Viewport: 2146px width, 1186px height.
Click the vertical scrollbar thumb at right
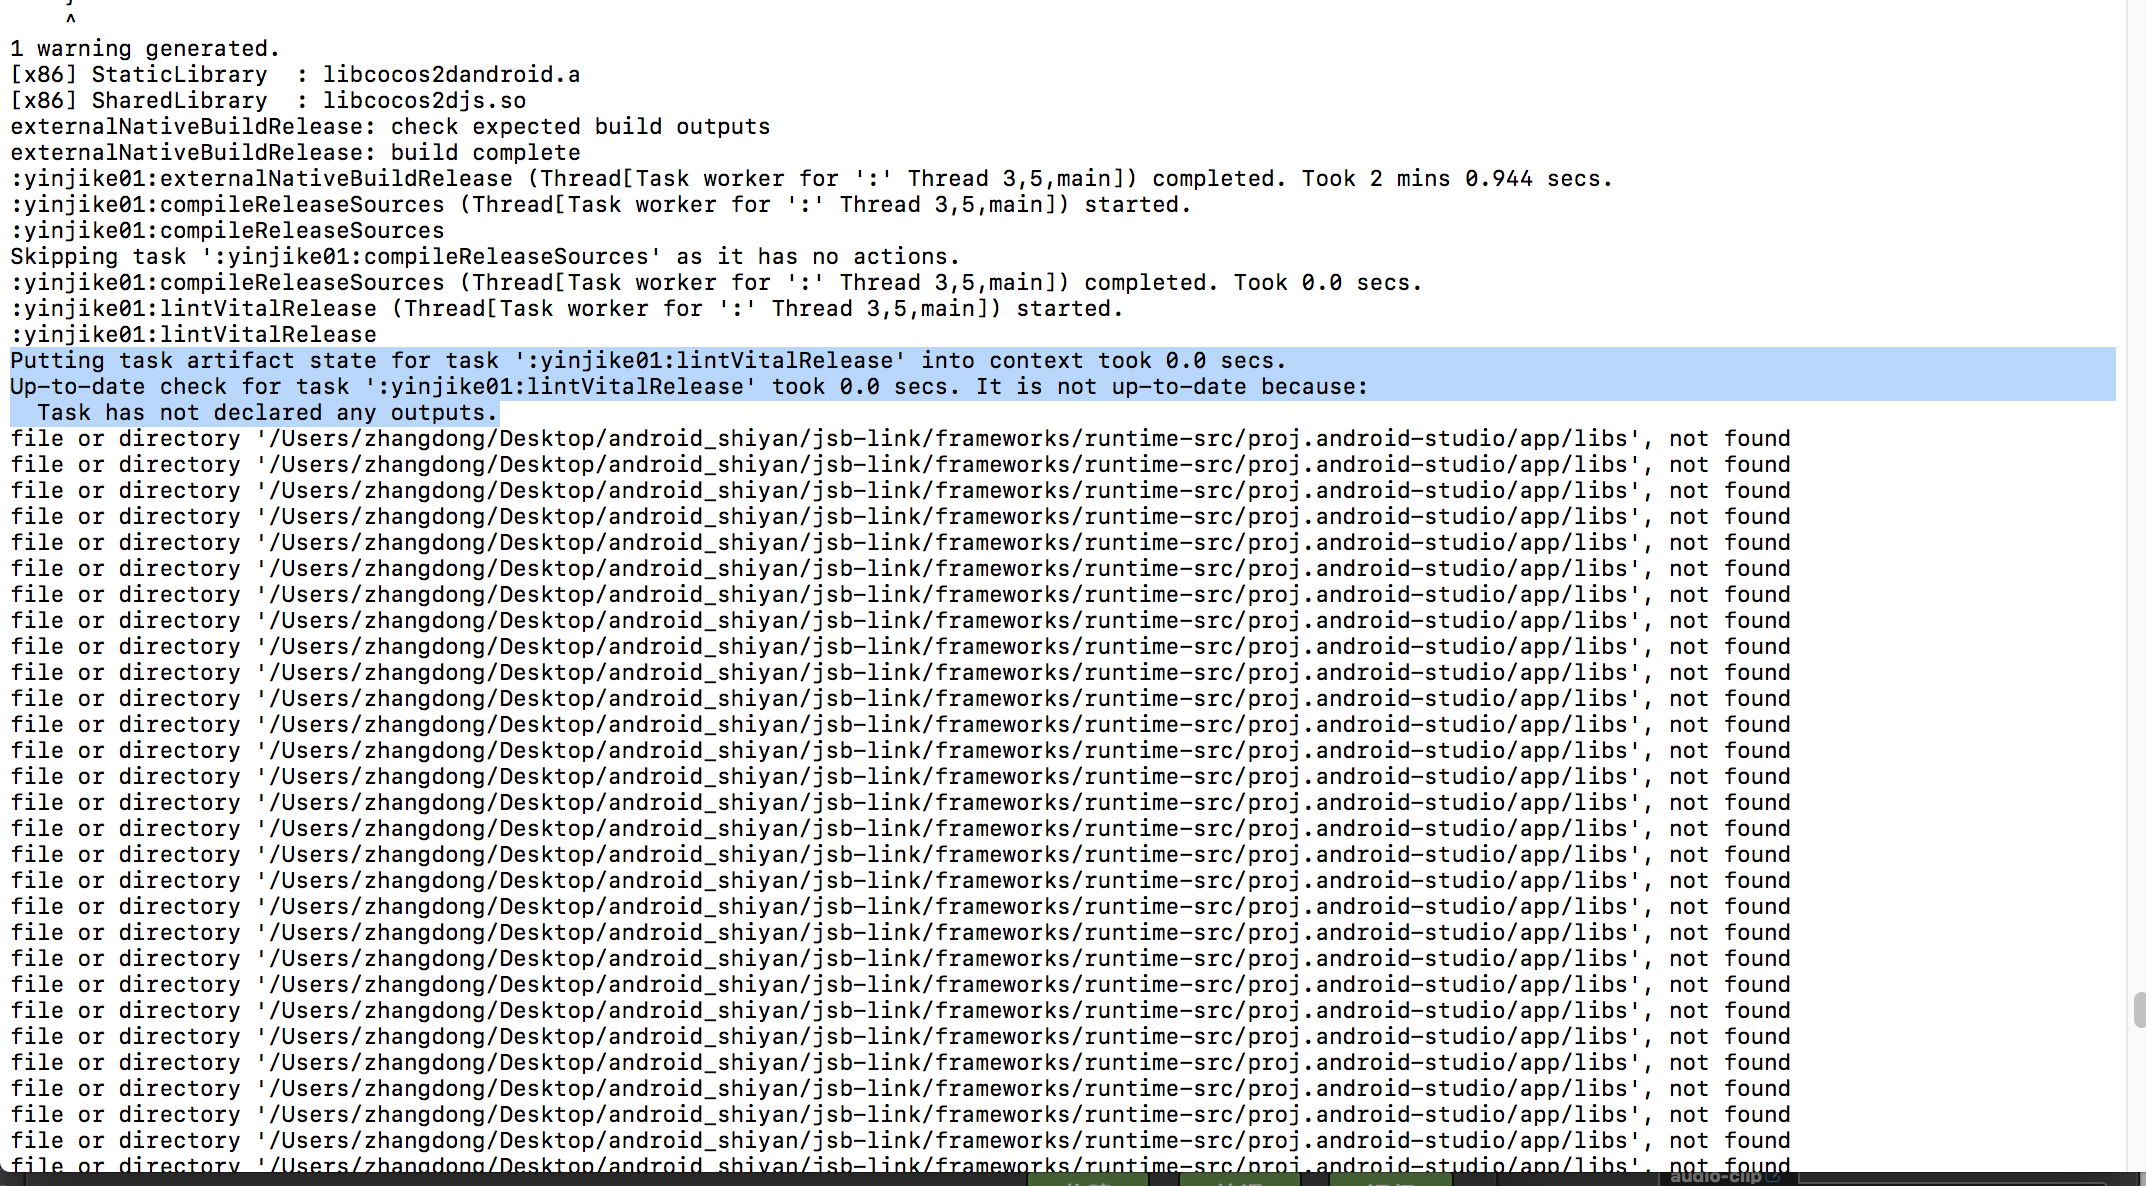point(2138,1010)
